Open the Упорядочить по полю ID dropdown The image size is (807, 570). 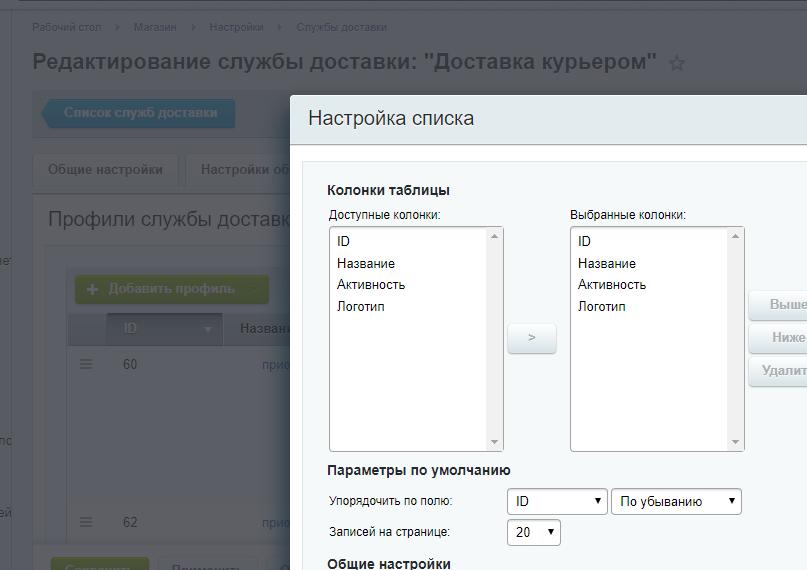point(557,502)
